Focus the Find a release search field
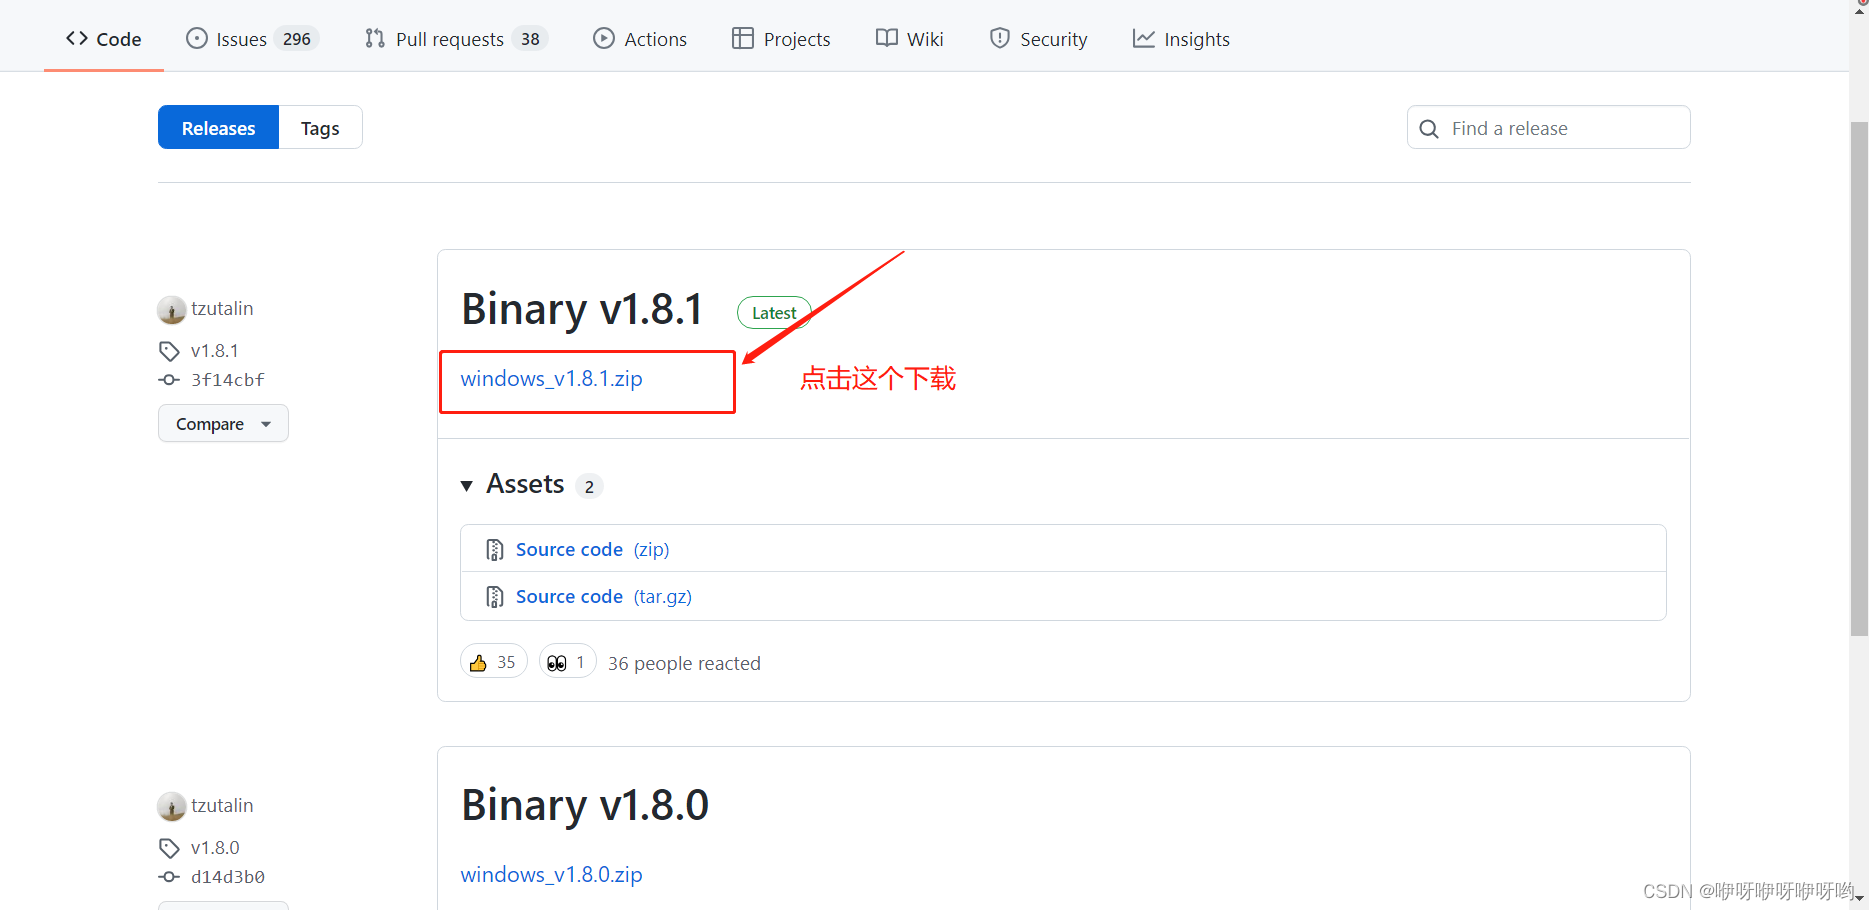Viewport: 1869px width, 910px height. [x=1548, y=128]
